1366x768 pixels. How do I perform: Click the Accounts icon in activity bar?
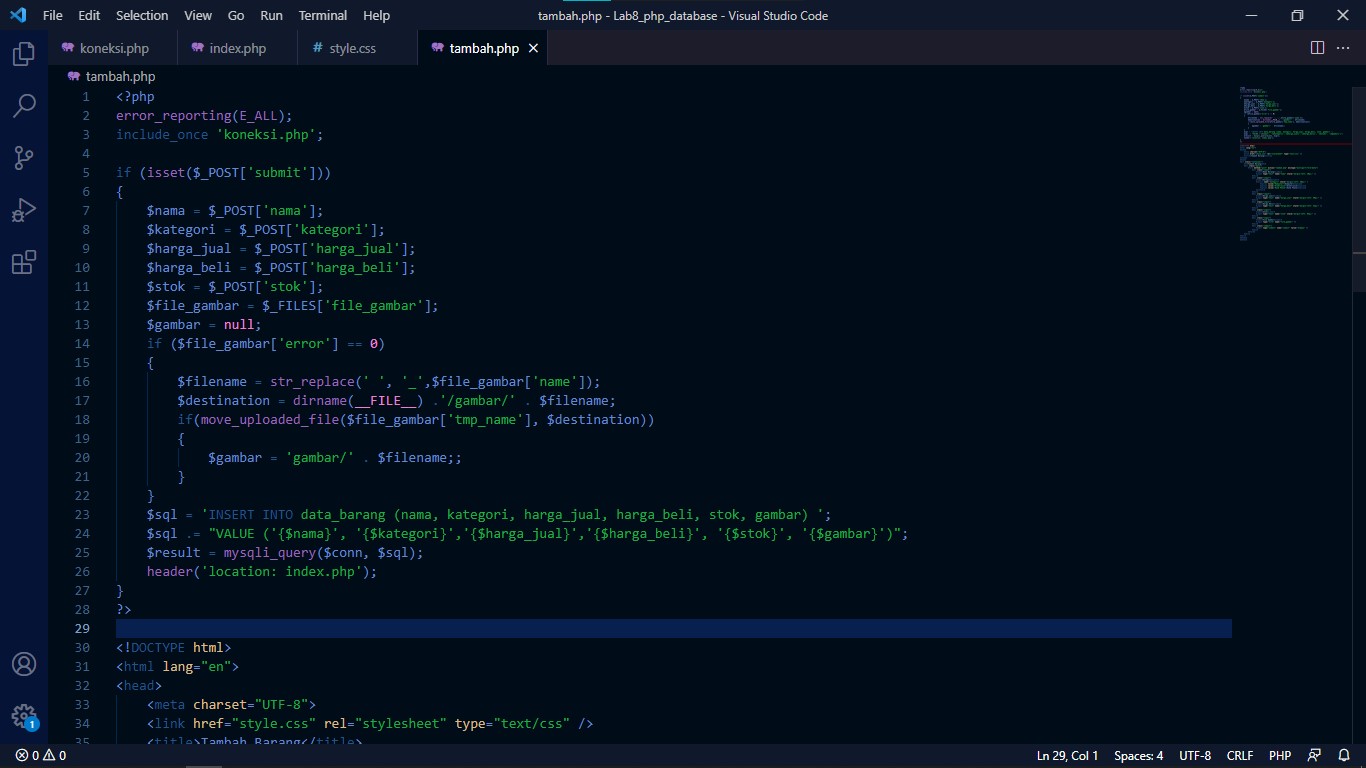(x=23, y=663)
